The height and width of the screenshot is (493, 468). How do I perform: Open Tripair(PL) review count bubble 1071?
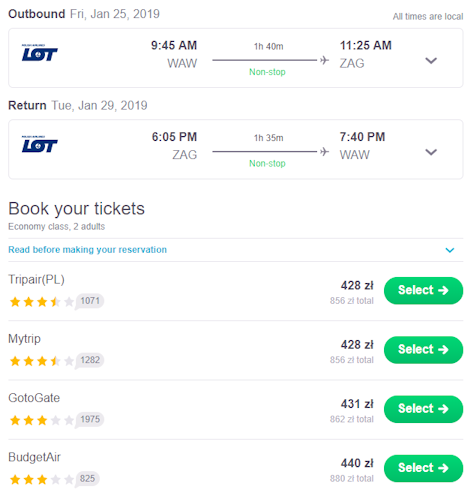[89, 301]
